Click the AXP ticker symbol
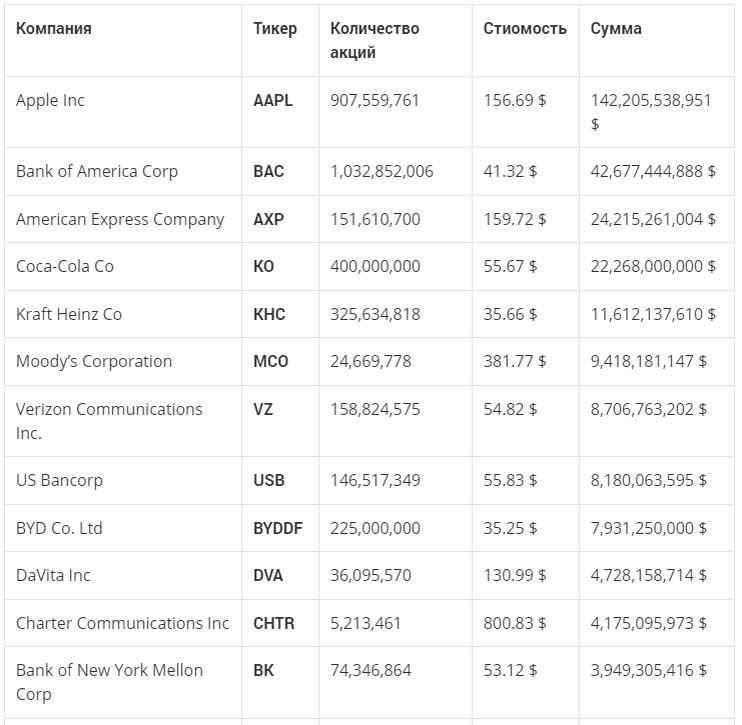This screenshot has height=725, width=742. 269,220
